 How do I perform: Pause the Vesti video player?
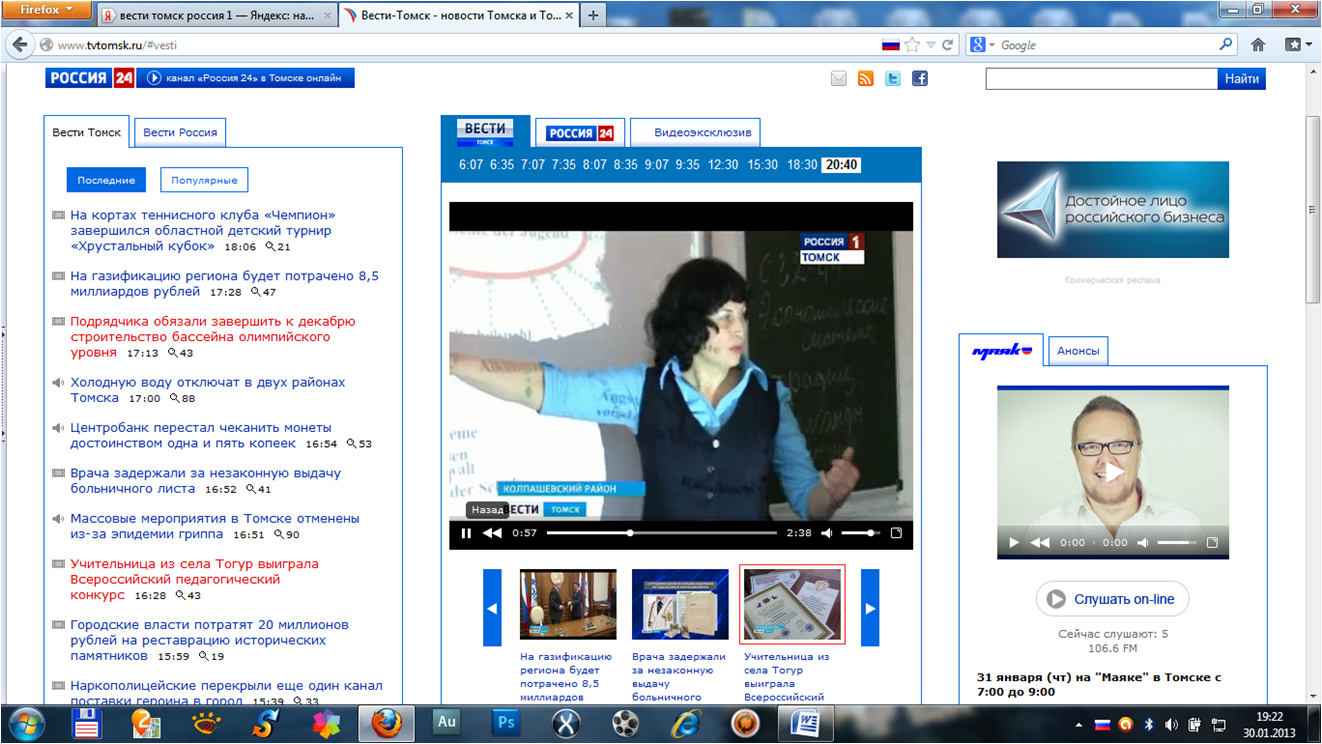(x=466, y=533)
